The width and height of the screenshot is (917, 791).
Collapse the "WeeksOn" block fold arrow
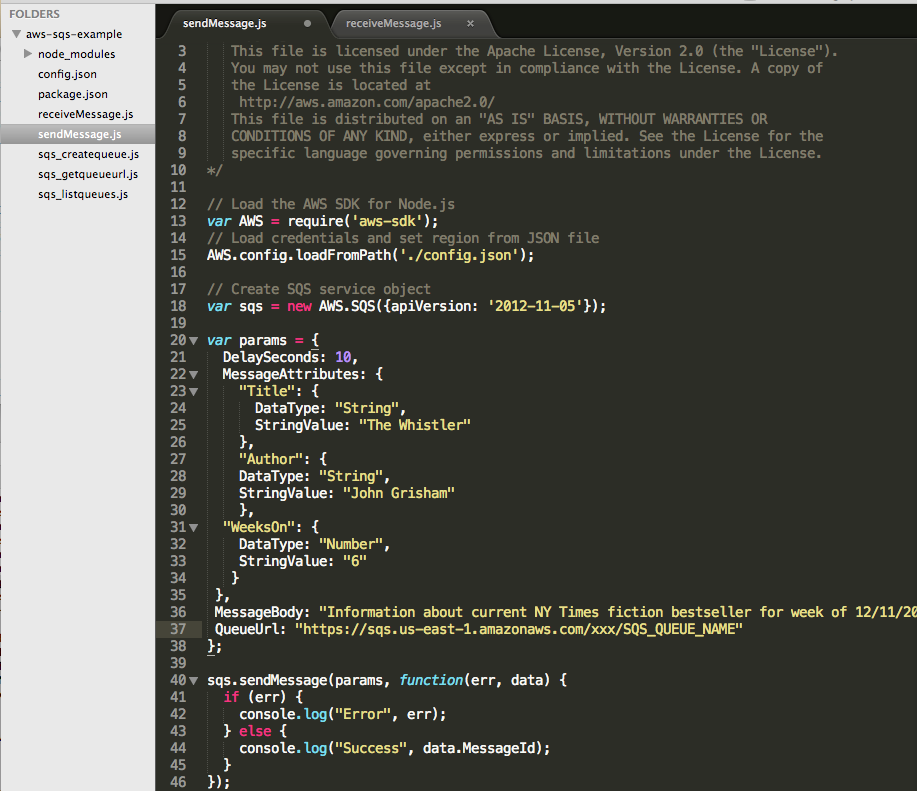tap(194, 527)
